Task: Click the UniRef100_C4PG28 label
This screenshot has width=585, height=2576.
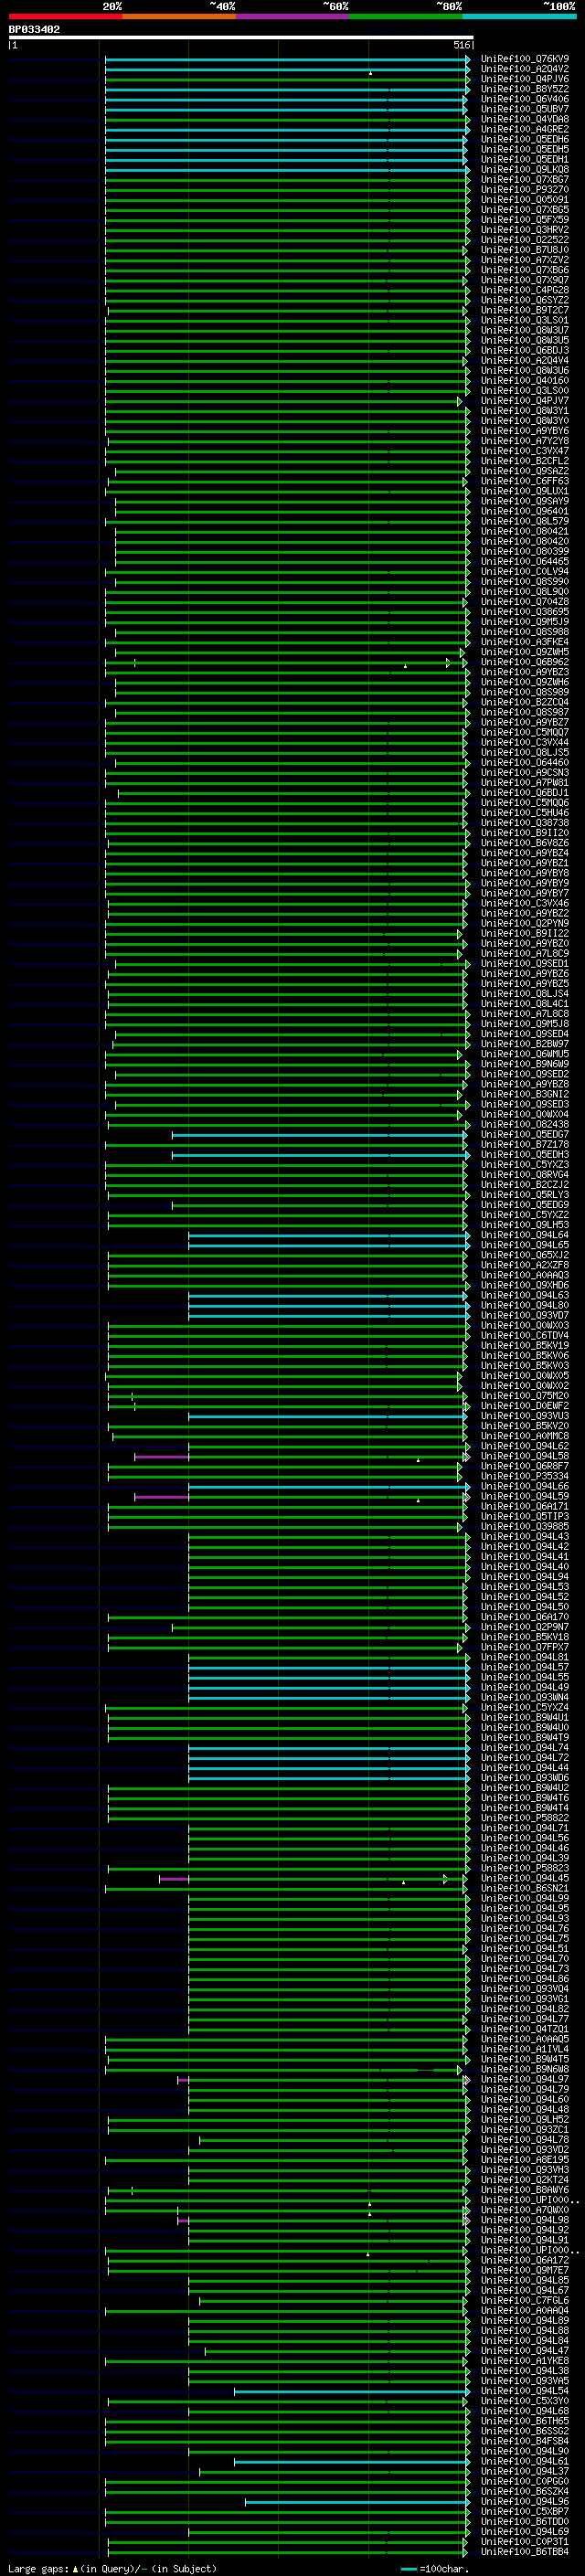Action: pos(524,290)
